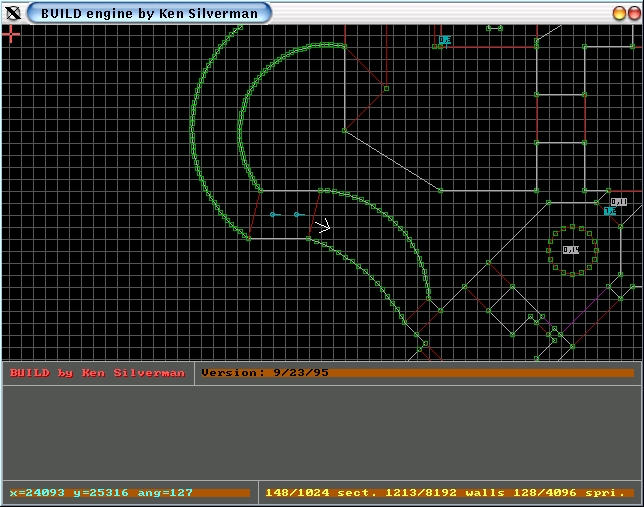Click the long purple diagonal wall line
Viewport: 644px width, 507px height.
(585, 310)
